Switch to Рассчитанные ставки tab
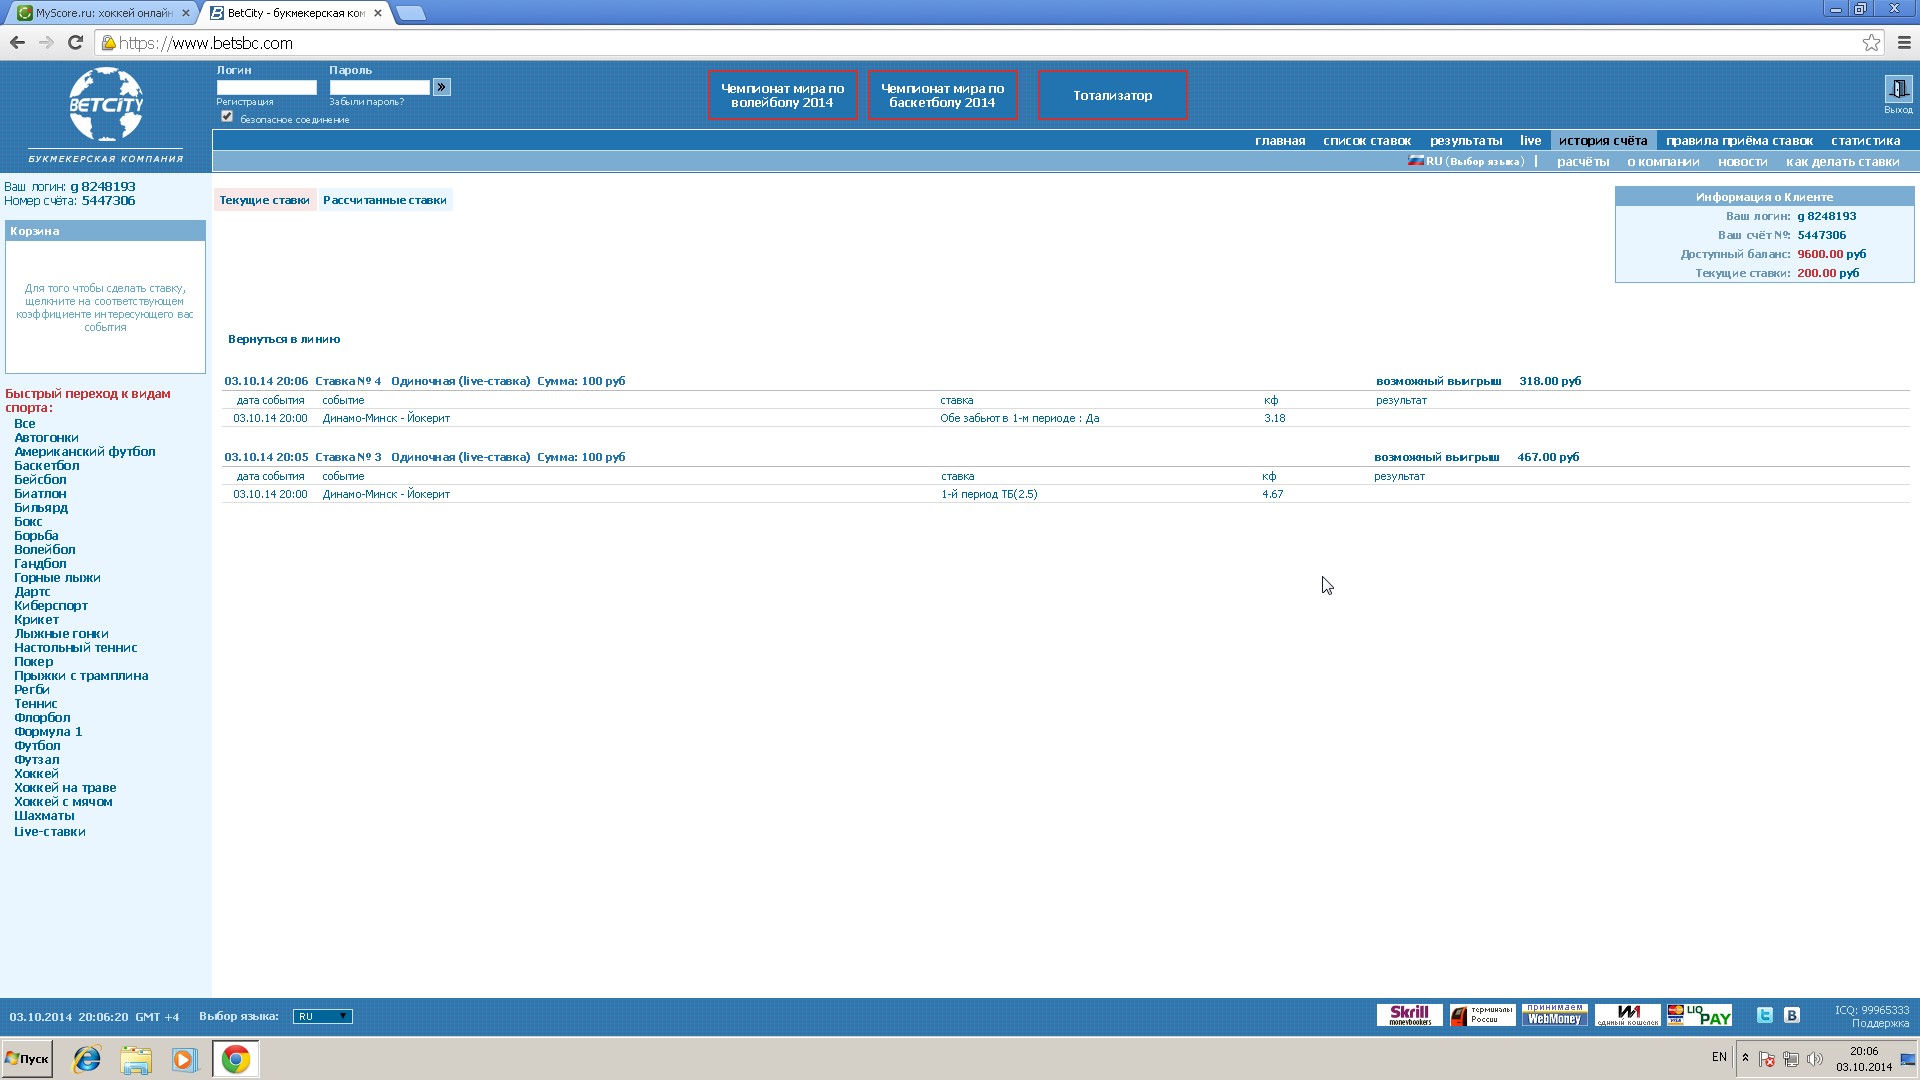1920x1080 pixels. click(x=384, y=200)
